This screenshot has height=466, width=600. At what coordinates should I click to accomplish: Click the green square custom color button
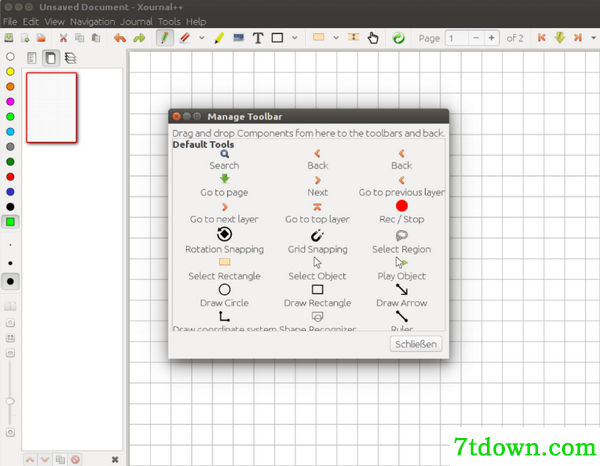(10, 222)
